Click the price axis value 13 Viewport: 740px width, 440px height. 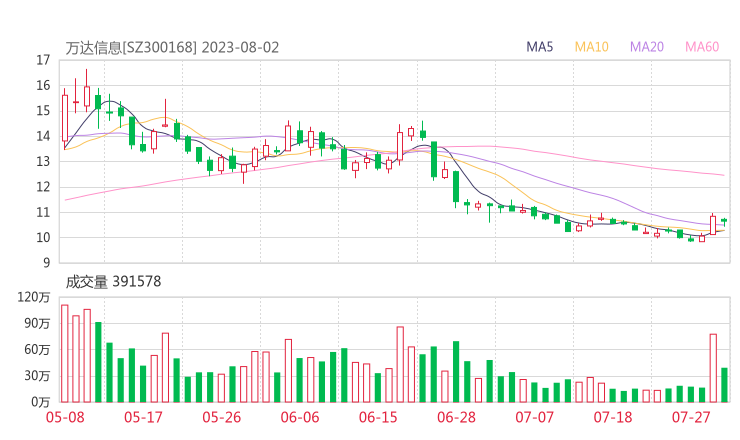(x=43, y=161)
